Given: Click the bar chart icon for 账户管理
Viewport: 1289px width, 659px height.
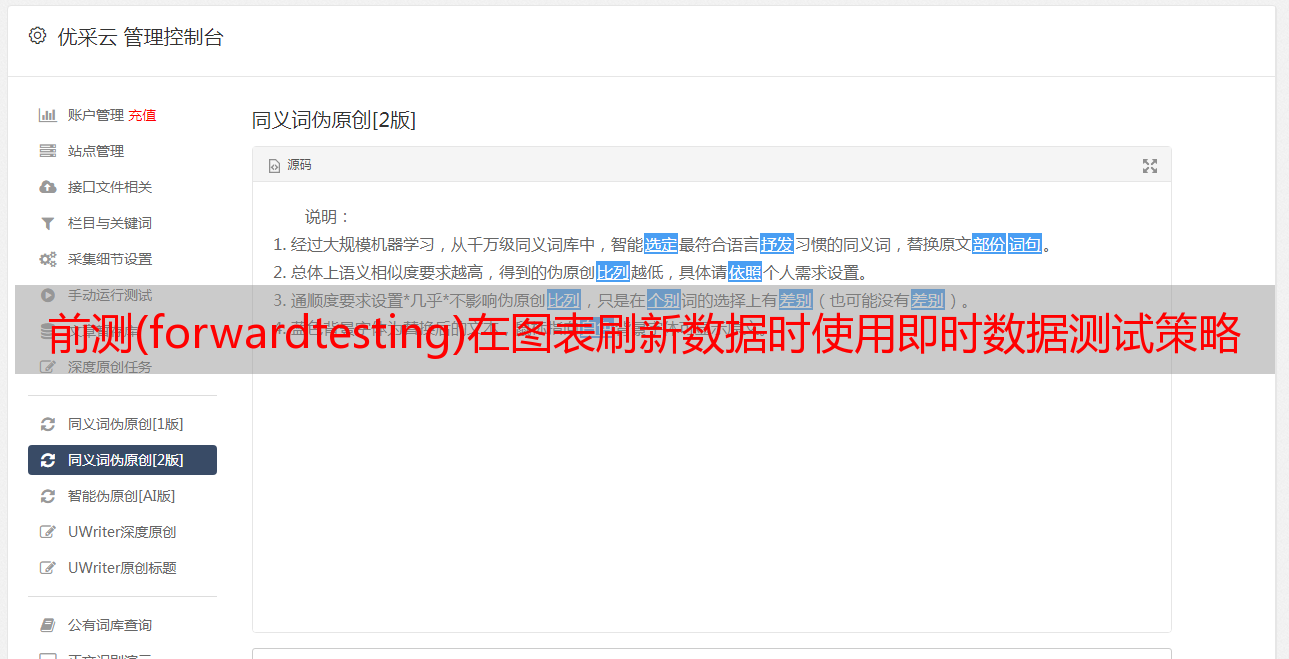Looking at the screenshot, I should pos(47,115).
